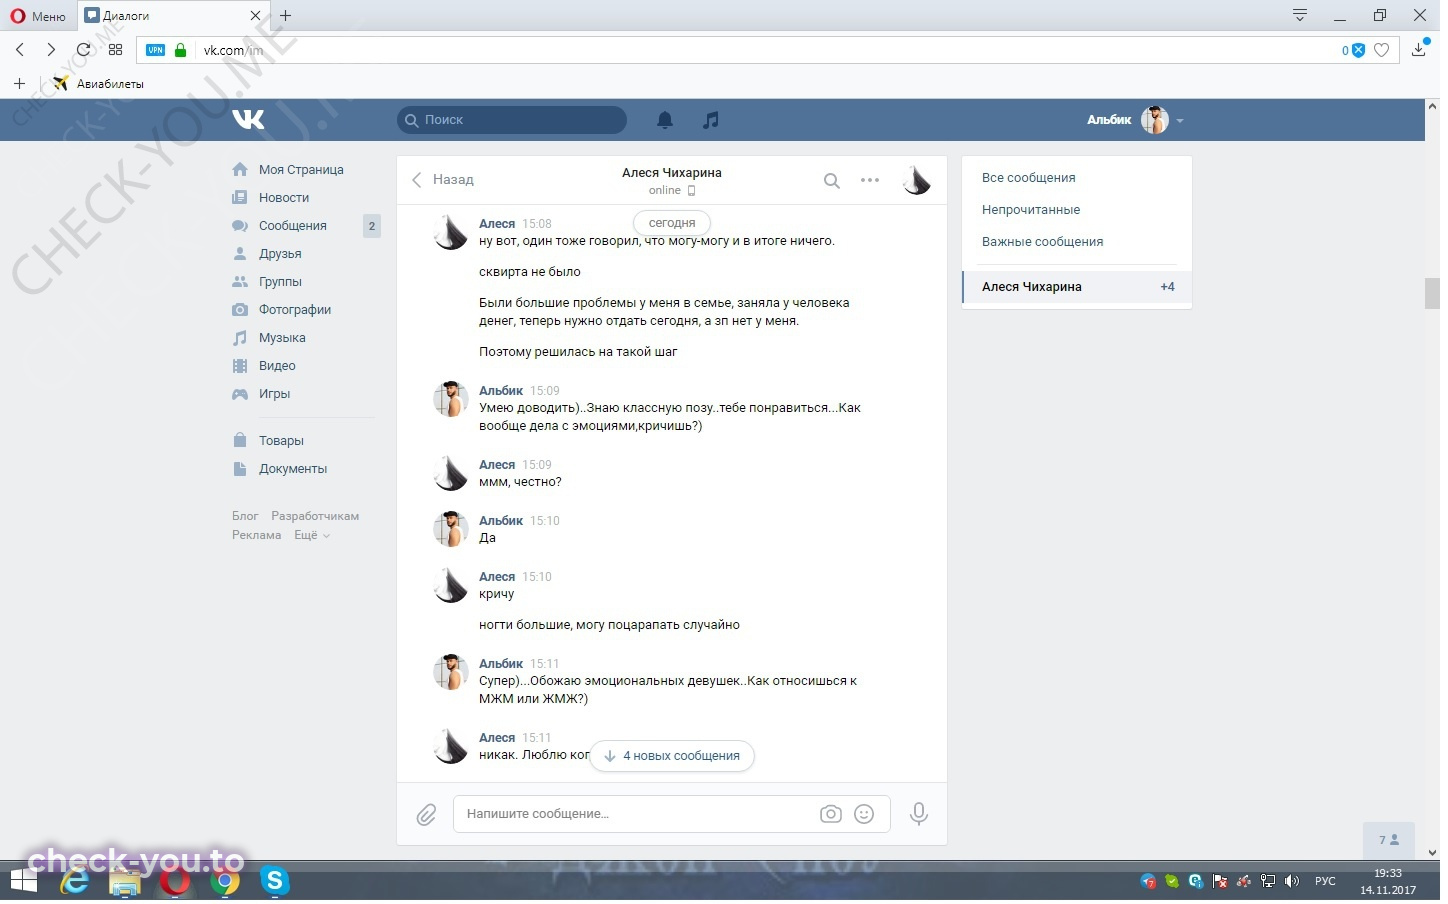This screenshot has height=904, width=1448.
Task: Open the VK logo home link
Action: [x=249, y=120]
